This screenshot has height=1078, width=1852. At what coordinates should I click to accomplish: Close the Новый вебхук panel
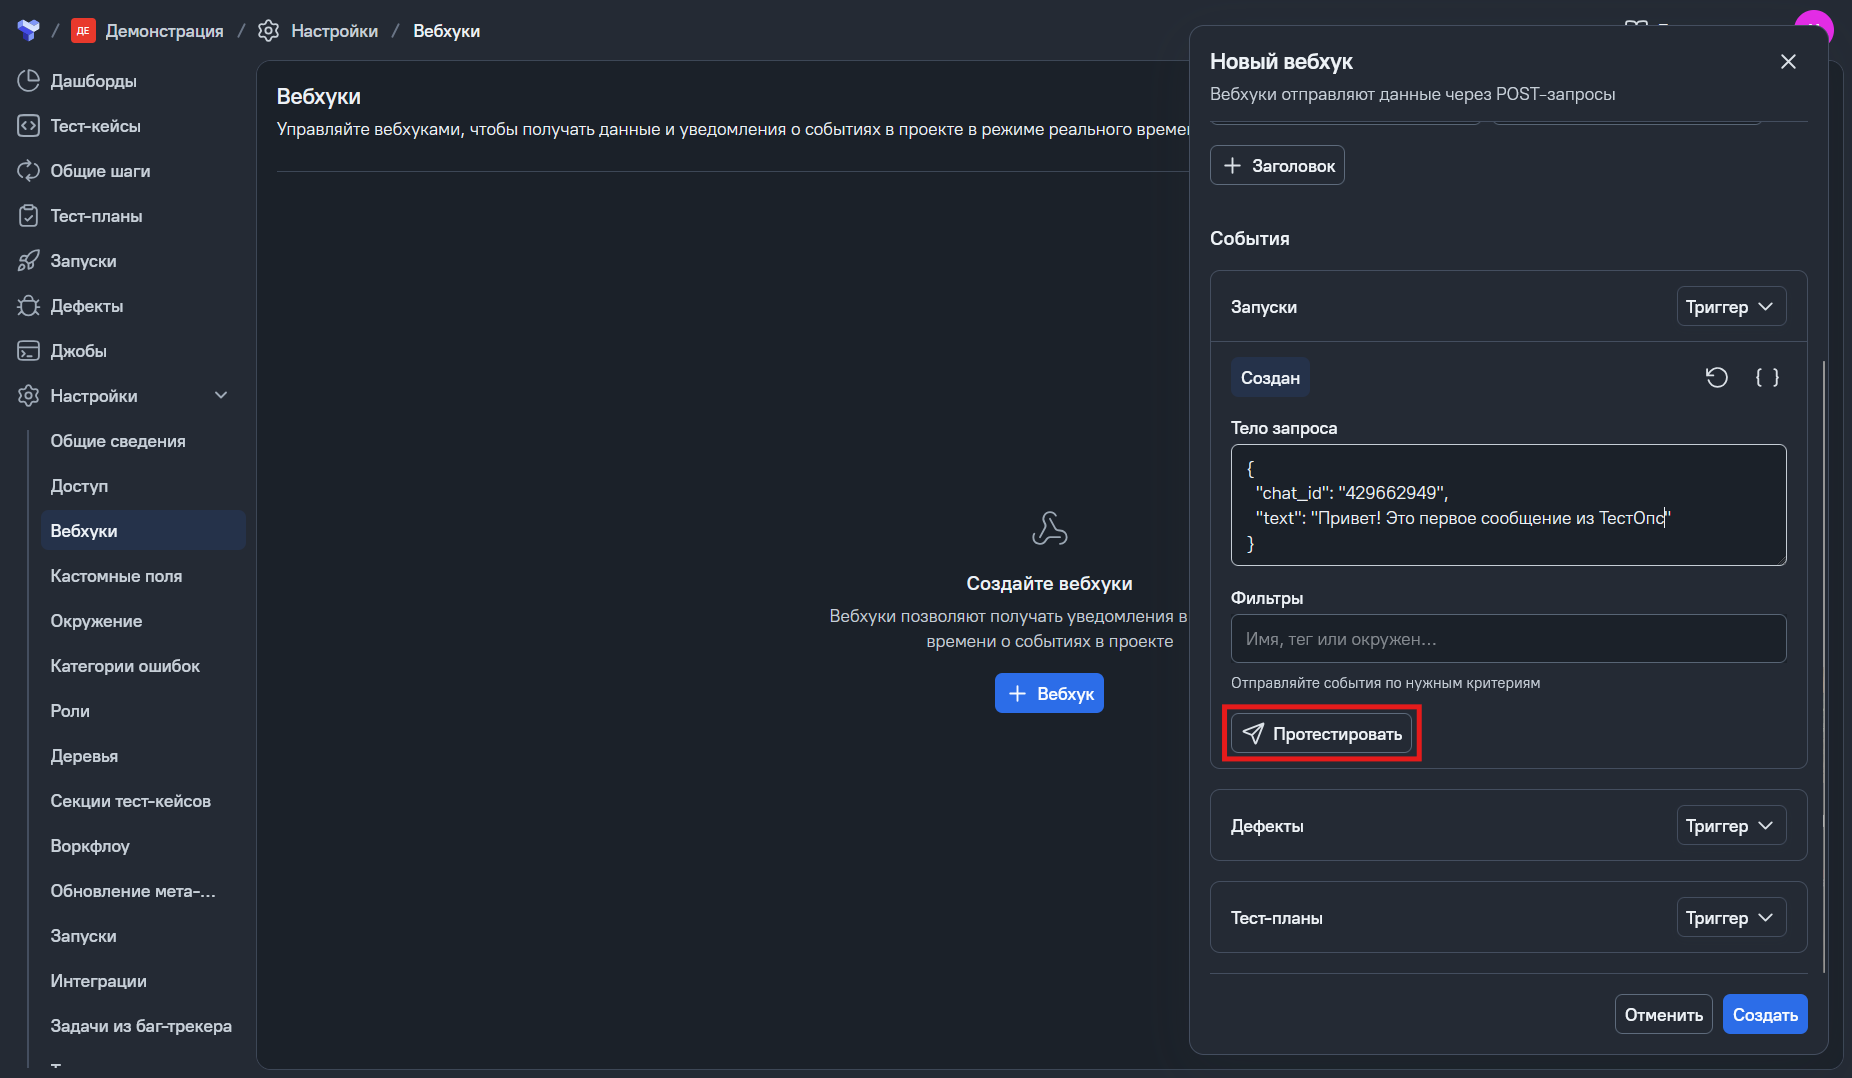pos(1788,62)
